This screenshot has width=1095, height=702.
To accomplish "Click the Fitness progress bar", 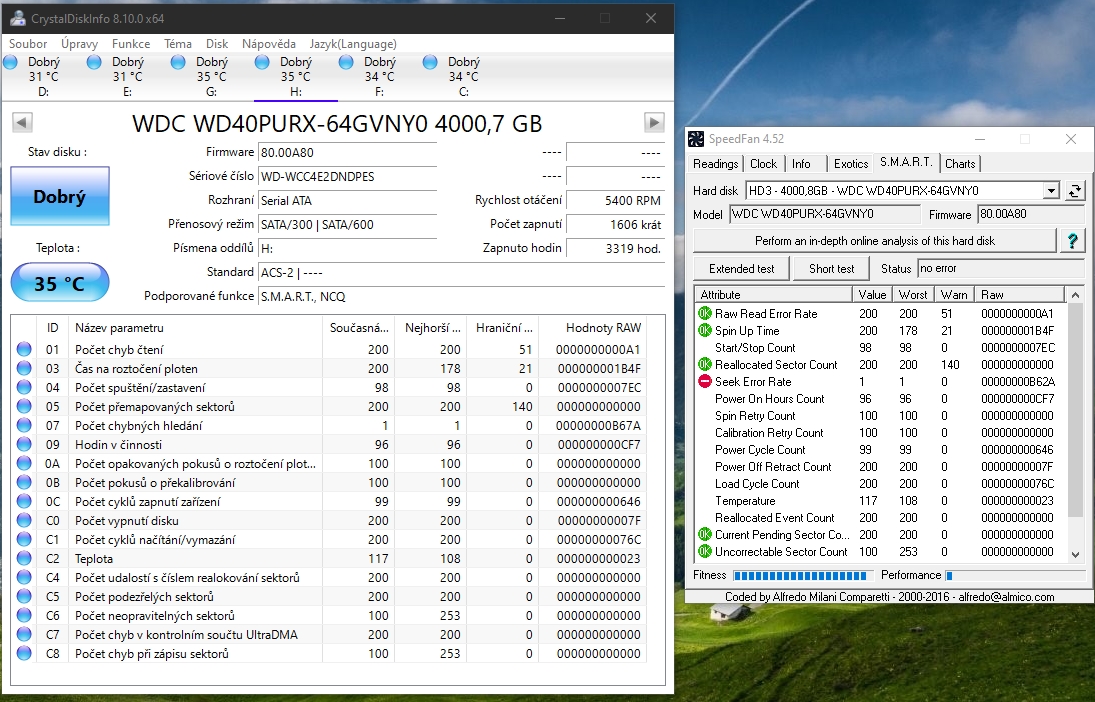I will [x=804, y=576].
